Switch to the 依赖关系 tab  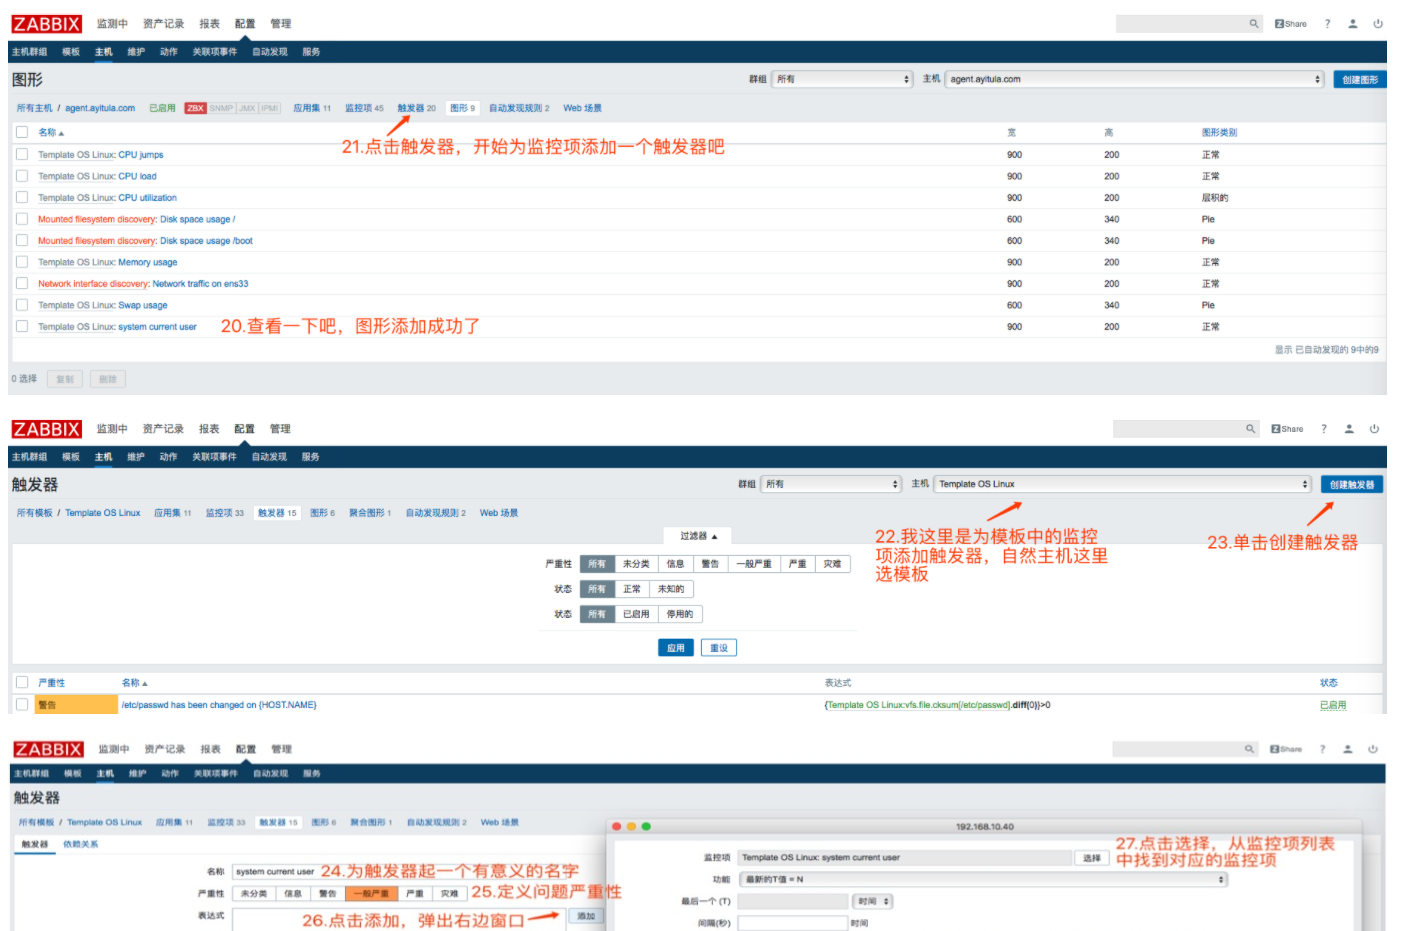coord(81,844)
